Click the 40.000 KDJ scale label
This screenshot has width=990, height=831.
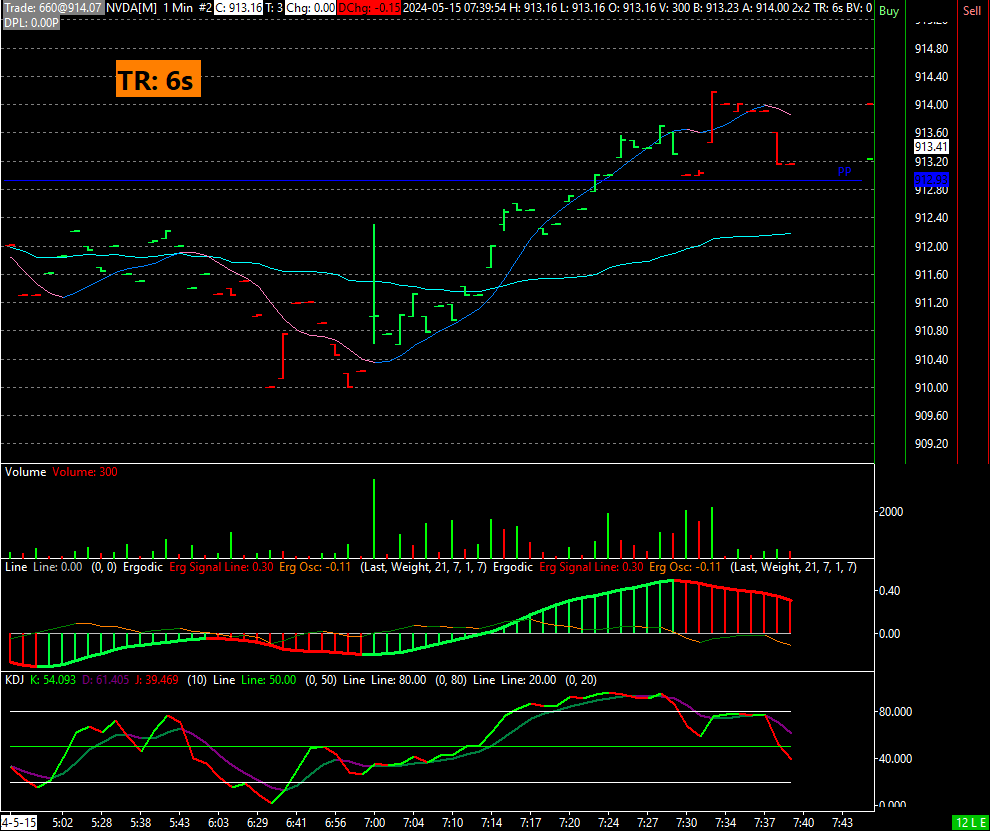click(x=895, y=759)
